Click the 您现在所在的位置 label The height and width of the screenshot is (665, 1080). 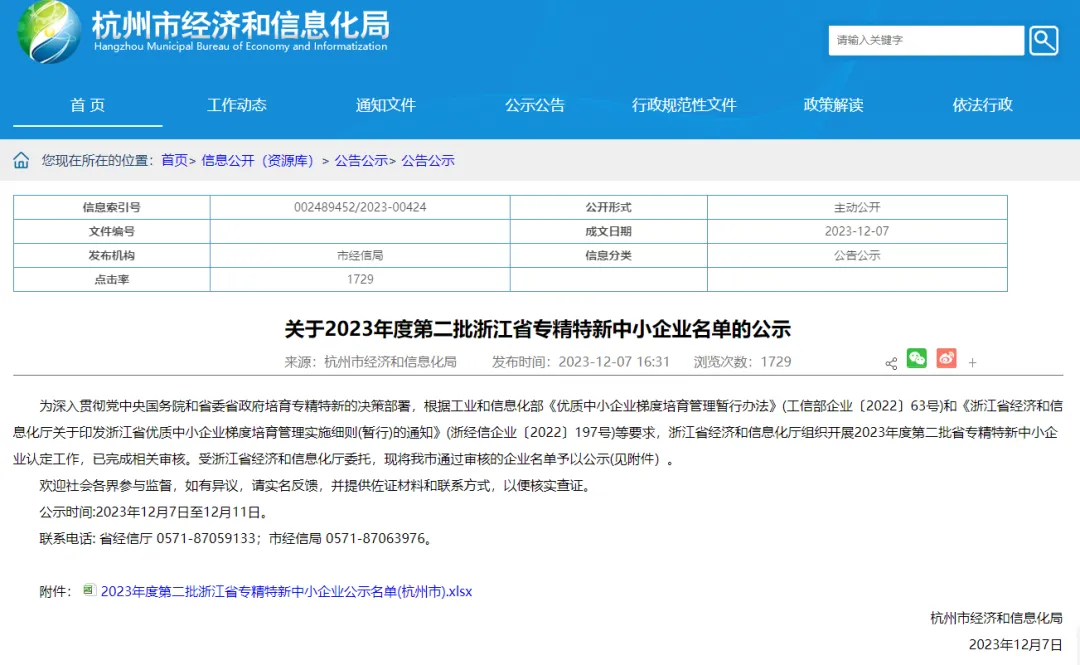click(97, 161)
